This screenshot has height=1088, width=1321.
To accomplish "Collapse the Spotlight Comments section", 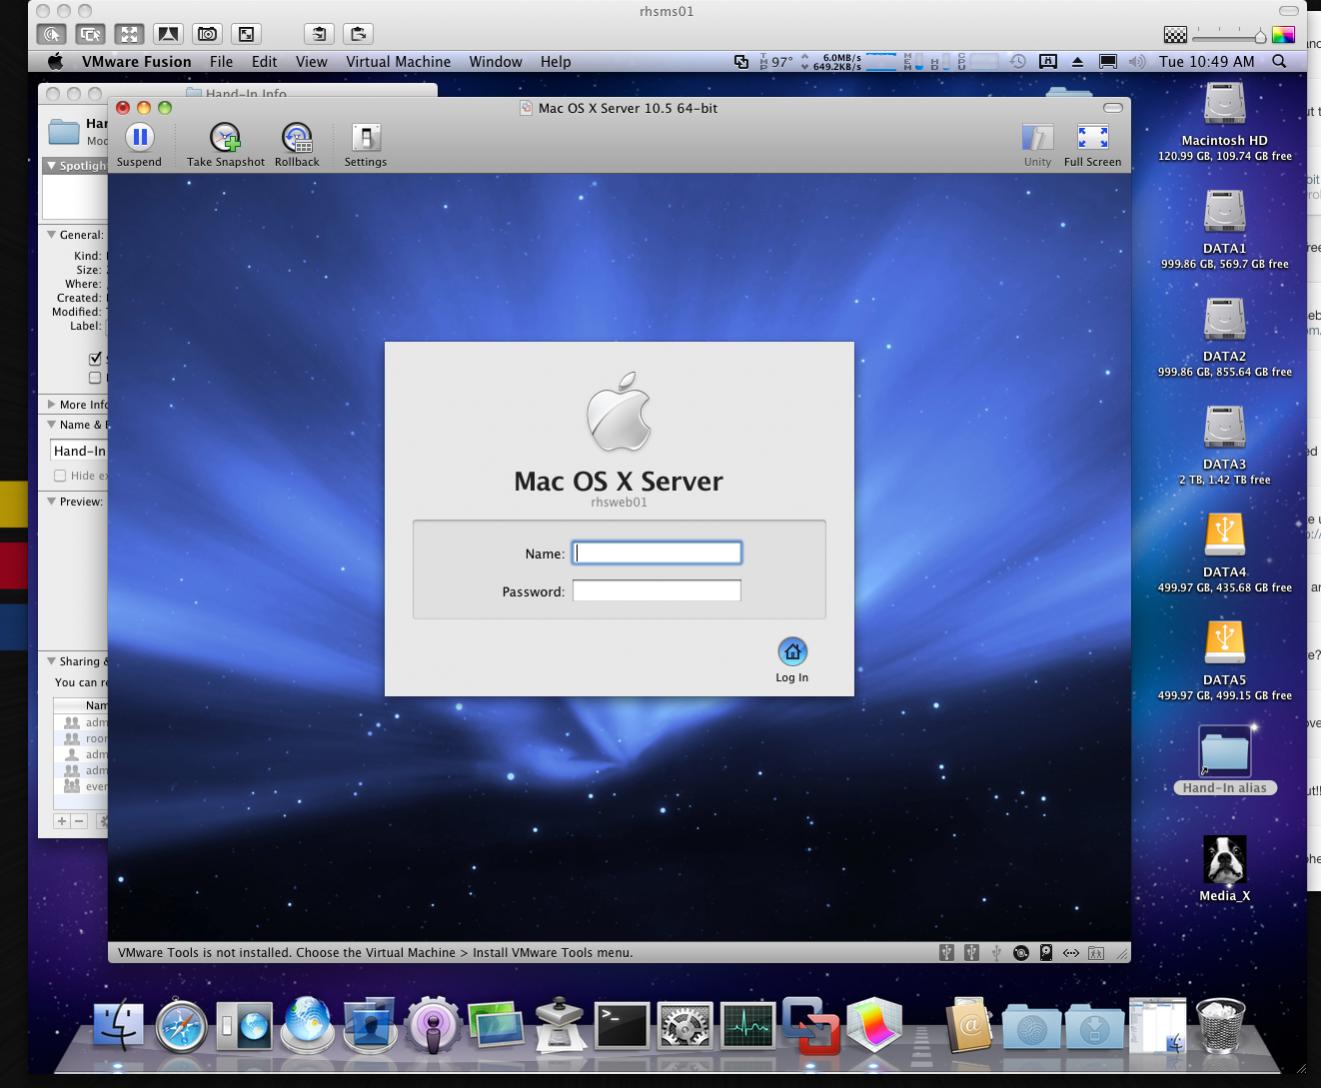I will click(x=52, y=165).
